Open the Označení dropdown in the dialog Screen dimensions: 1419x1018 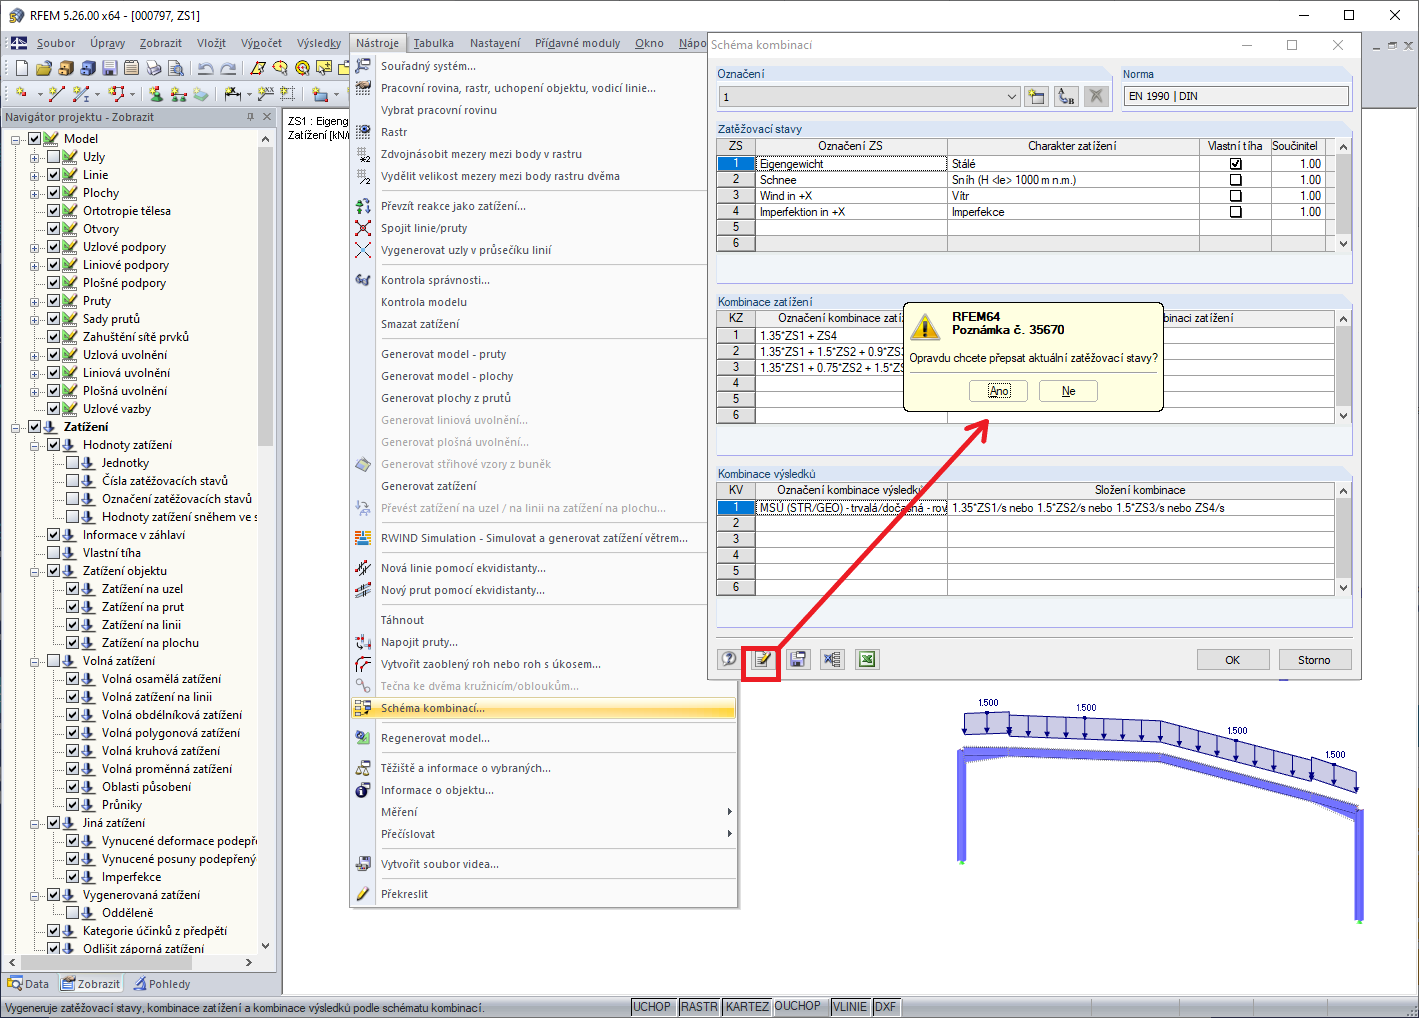pyautogui.click(x=1011, y=97)
